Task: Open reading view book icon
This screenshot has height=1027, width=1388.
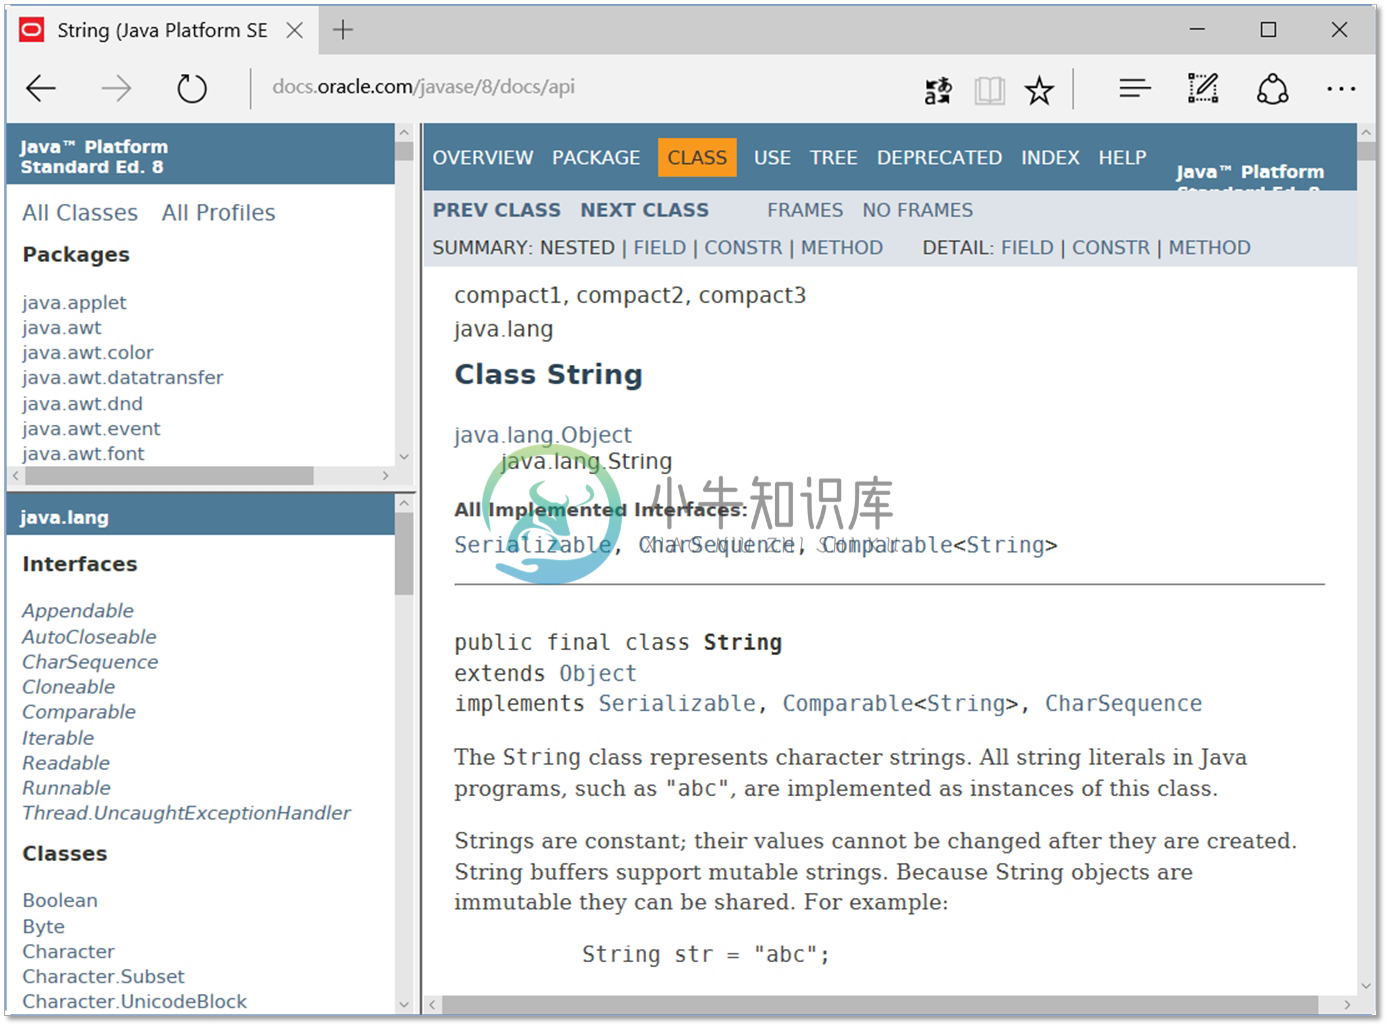Action: [x=990, y=91]
